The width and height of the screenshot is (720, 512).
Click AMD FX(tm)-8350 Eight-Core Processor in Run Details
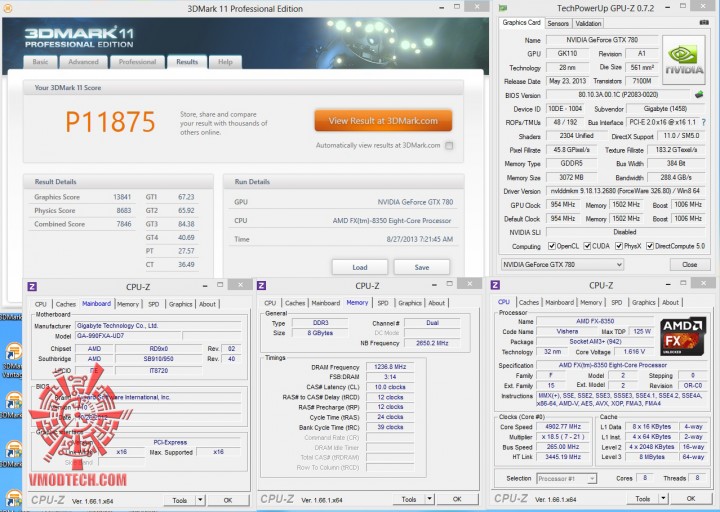tap(392, 220)
